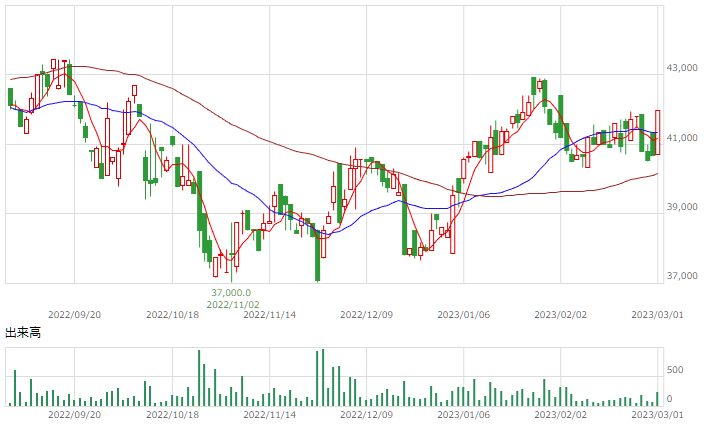Click the 出来高 volume heading
Viewport: 706px width, 425px height.
[23, 333]
